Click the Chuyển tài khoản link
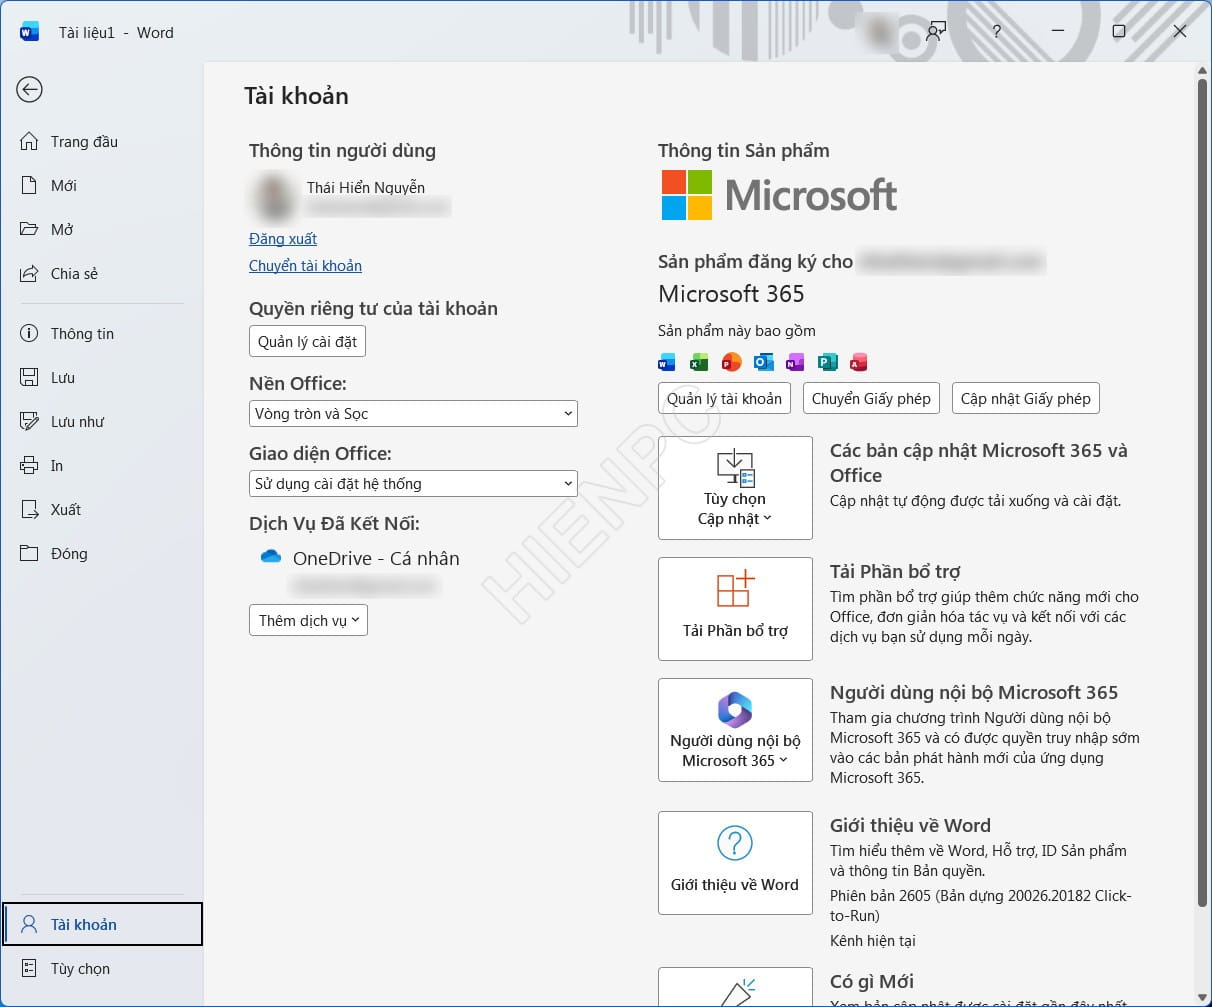The height and width of the screenshot is (1007, 1212). coord(305,266)
